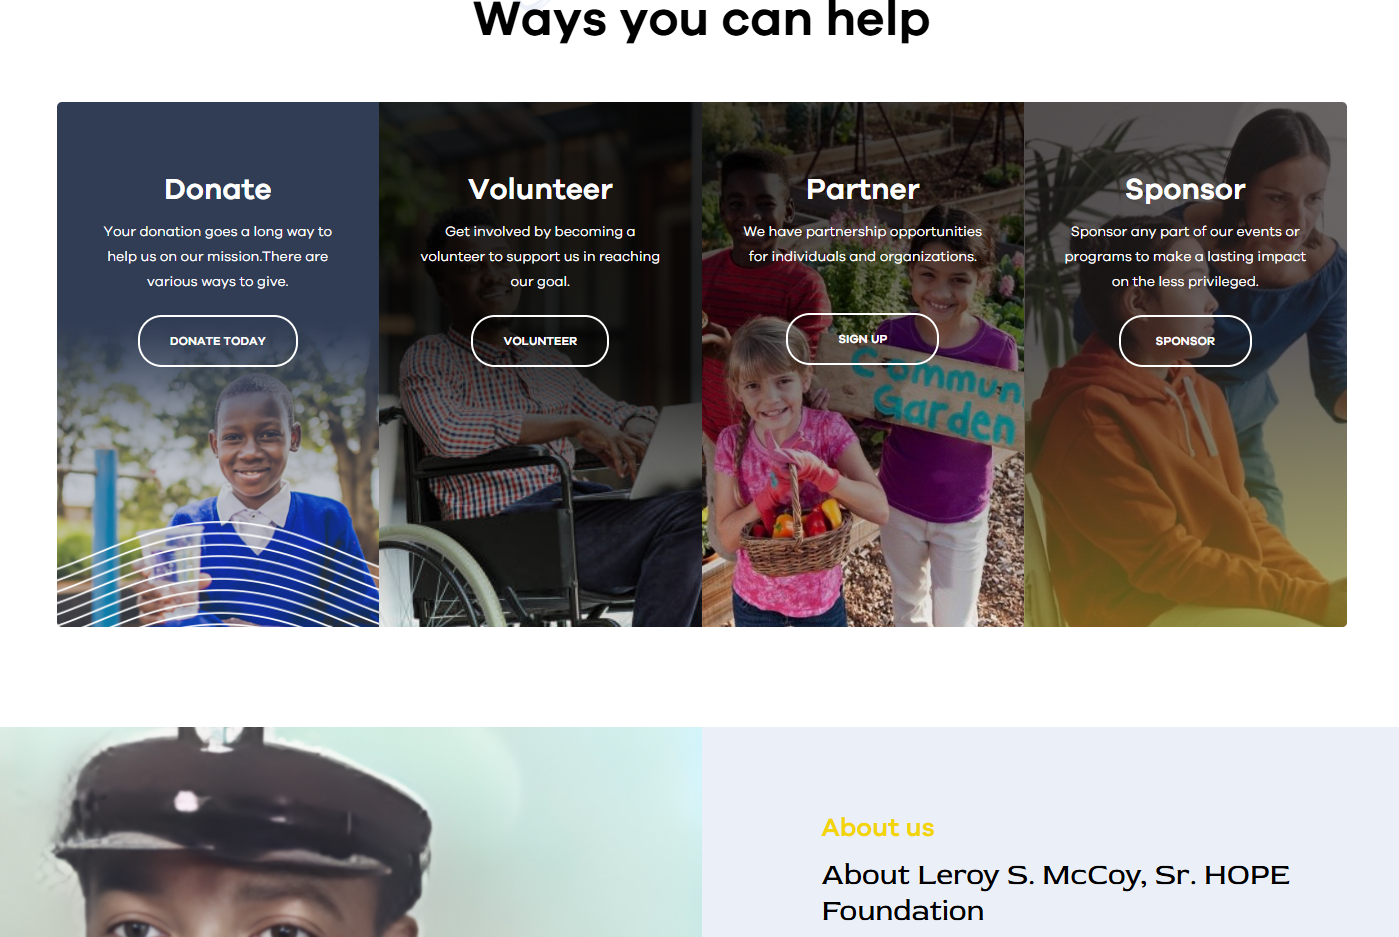This screenshot has height=937, width=1399.
Task: Select the Donate card heading
Action: click(x=218, y=189)
